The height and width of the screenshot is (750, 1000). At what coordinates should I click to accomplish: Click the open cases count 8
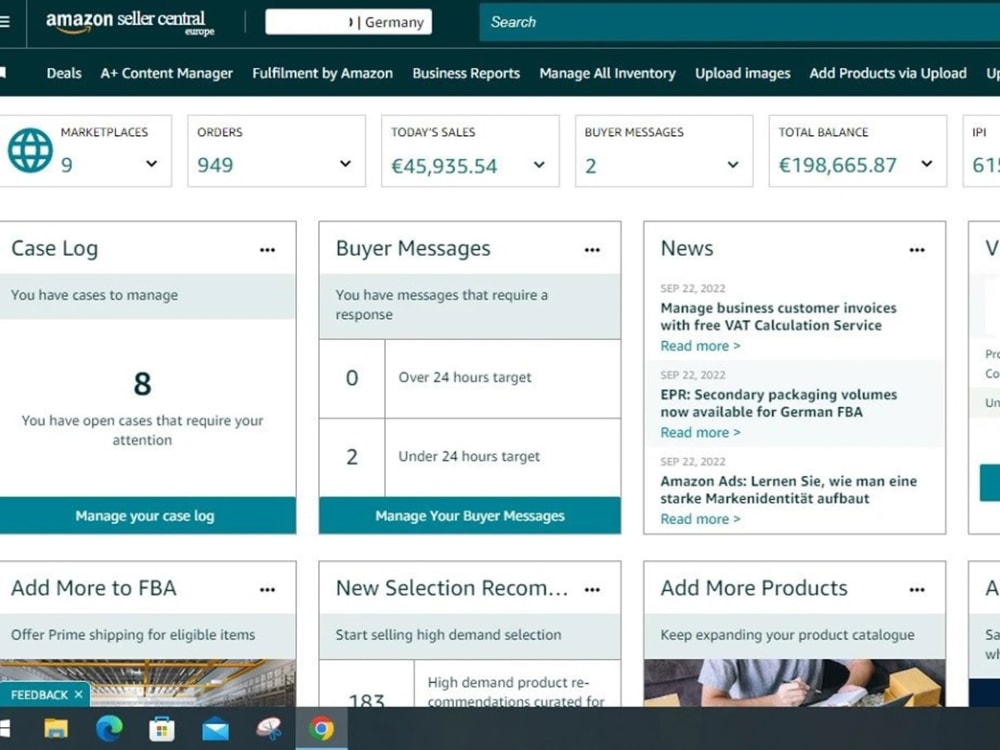pos(142,383)
